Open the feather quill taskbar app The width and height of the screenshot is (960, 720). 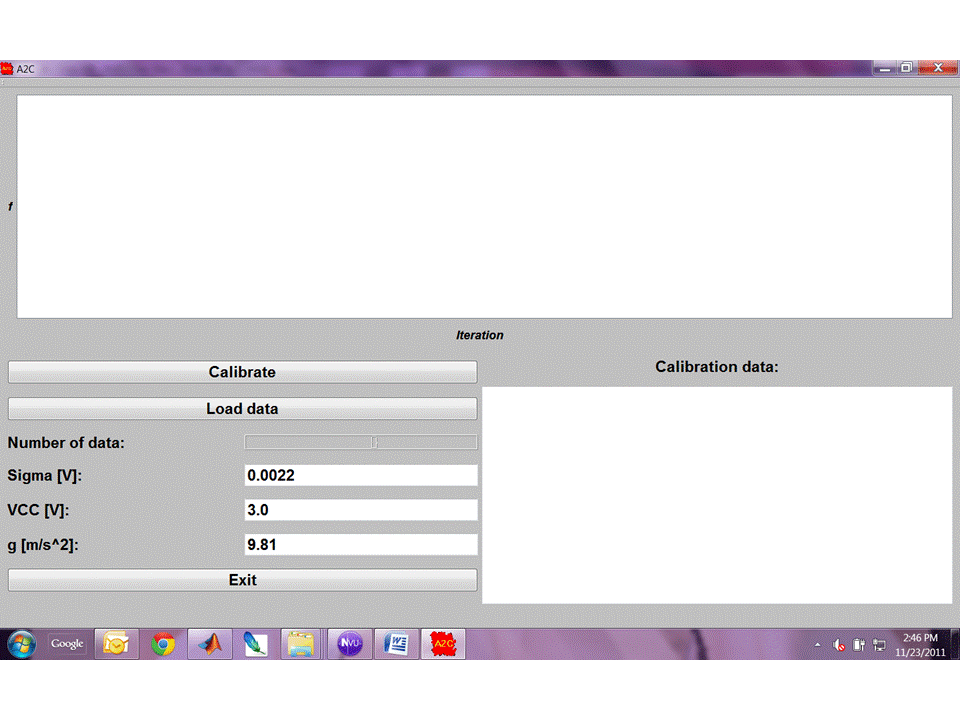(256, 644)
